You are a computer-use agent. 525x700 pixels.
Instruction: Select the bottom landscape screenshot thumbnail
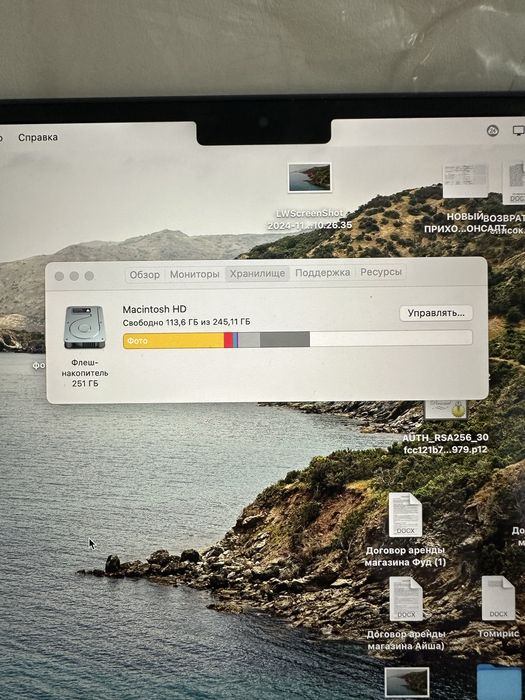(407, 683)
